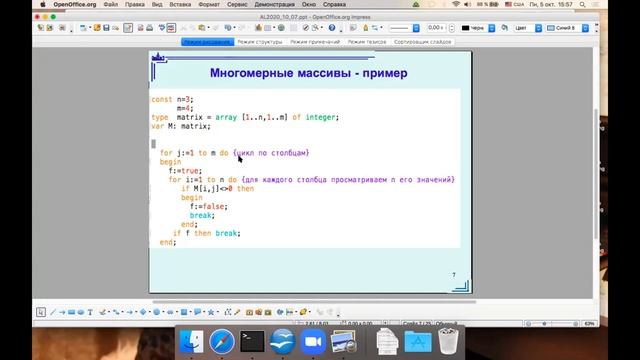Open the Вид menu
640x360 pixels.
[x=157, y=4]
